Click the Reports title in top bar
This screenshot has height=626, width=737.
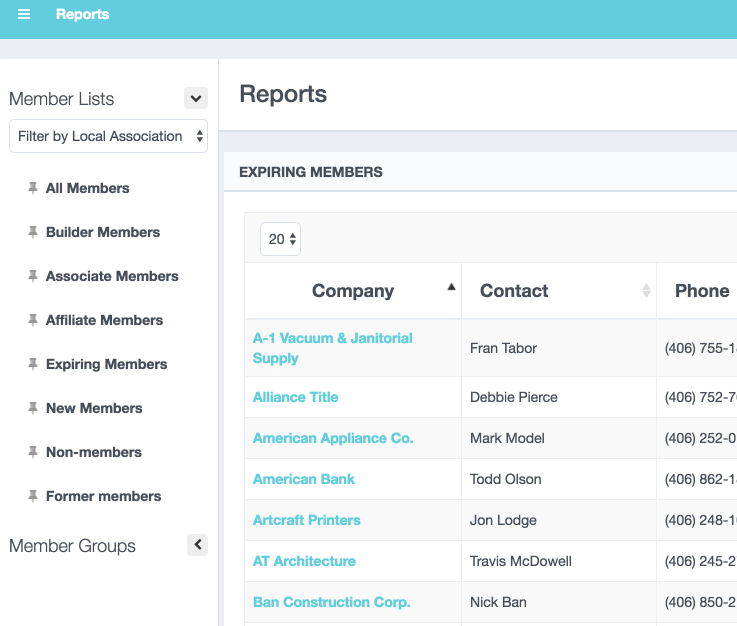pyautogui.click(x=83, y=15)
